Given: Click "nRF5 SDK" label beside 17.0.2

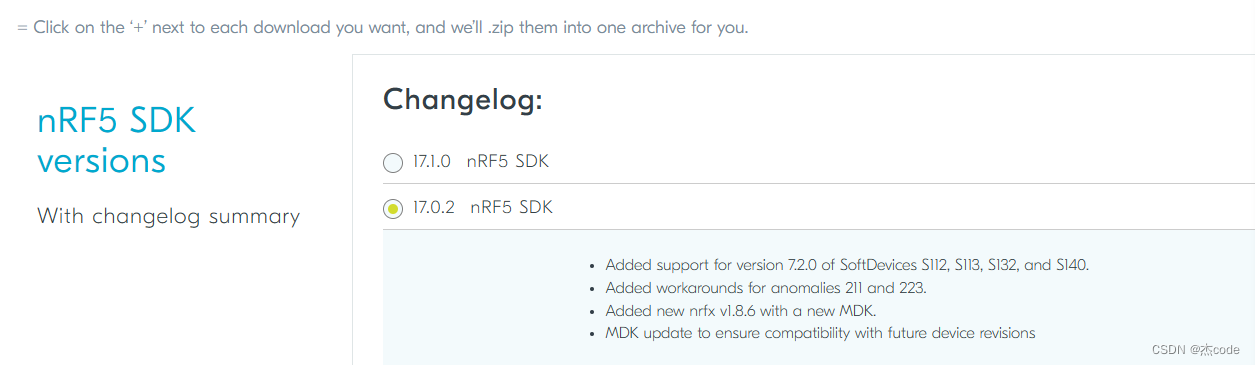Looking at the screenshot, I should 511,207.
